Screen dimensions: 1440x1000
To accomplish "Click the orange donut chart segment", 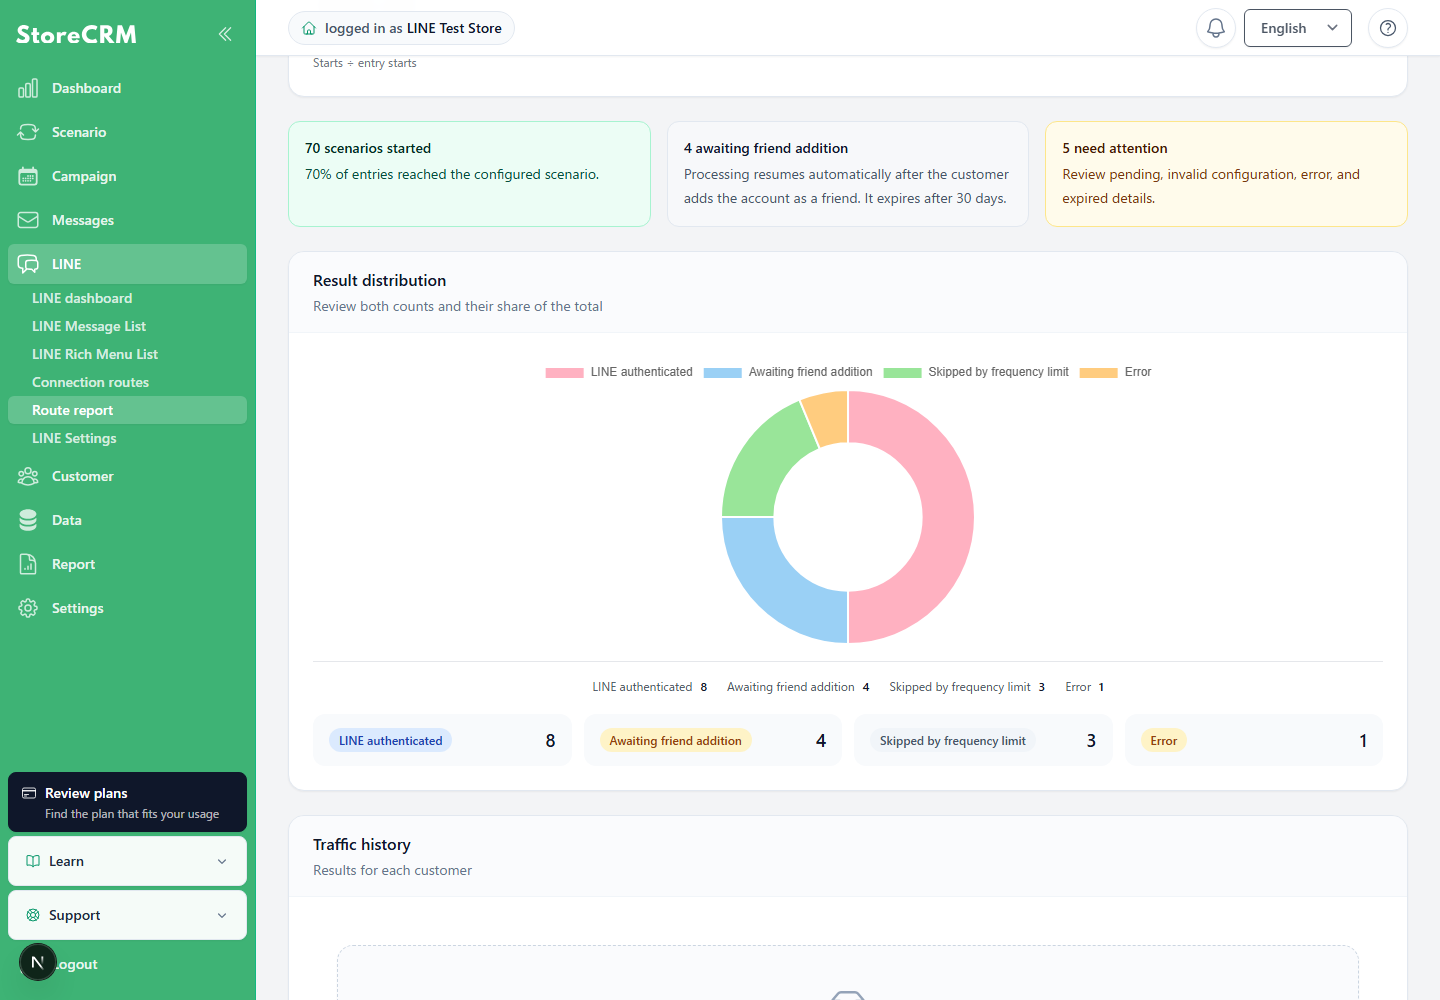I will coord(830,418).
